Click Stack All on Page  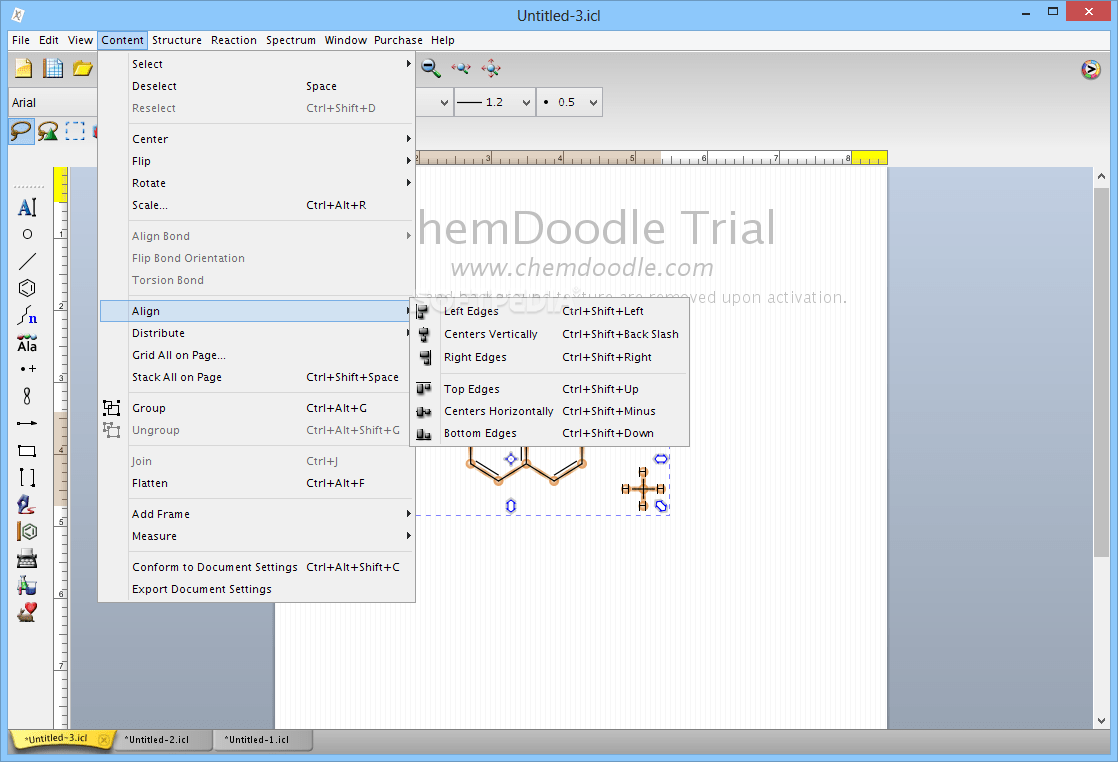click(257, 377)
